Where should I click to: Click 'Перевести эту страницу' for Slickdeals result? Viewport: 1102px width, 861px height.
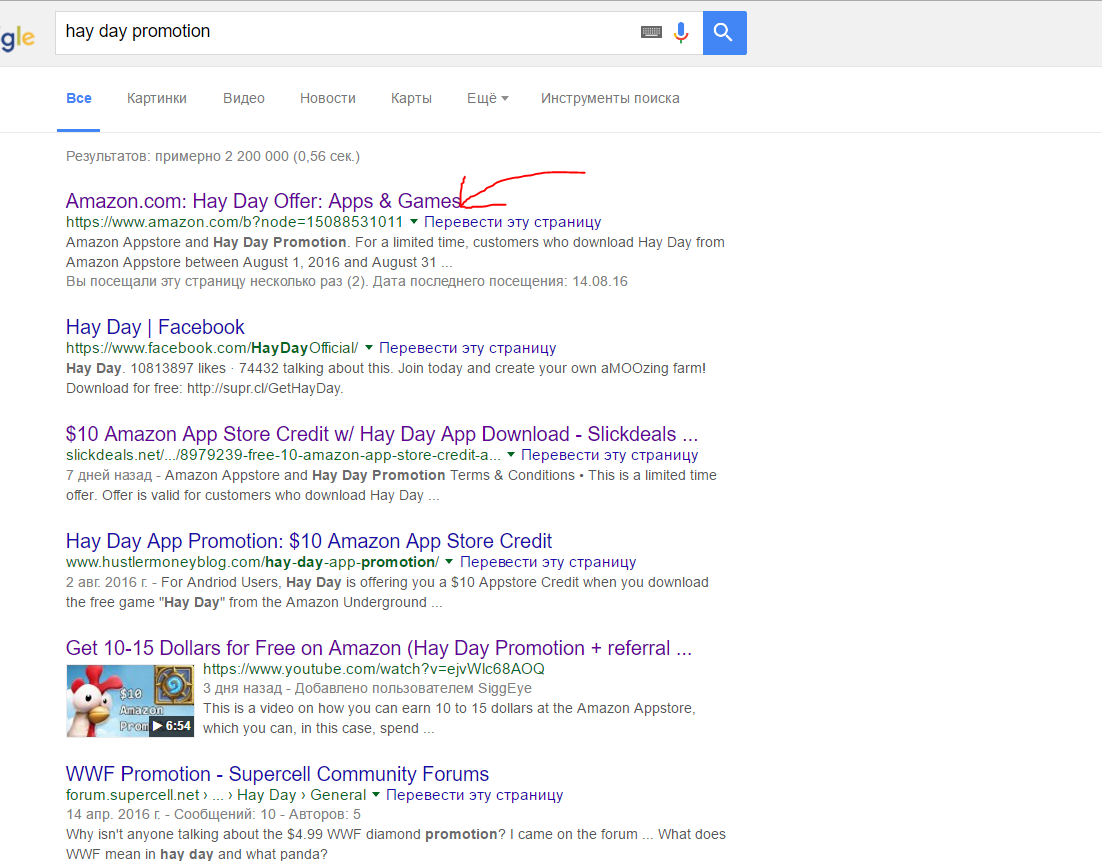tap(609, 455)
